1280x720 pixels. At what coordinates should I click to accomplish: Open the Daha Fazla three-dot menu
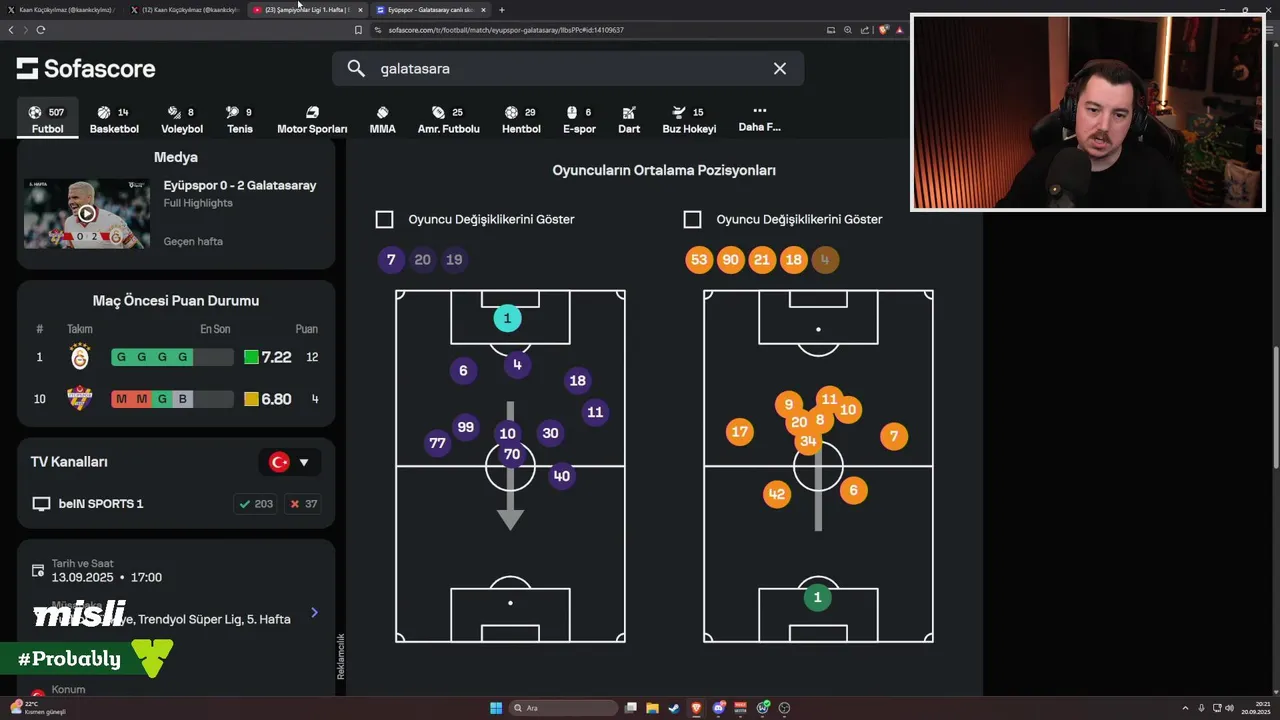(x=759, y=119)
